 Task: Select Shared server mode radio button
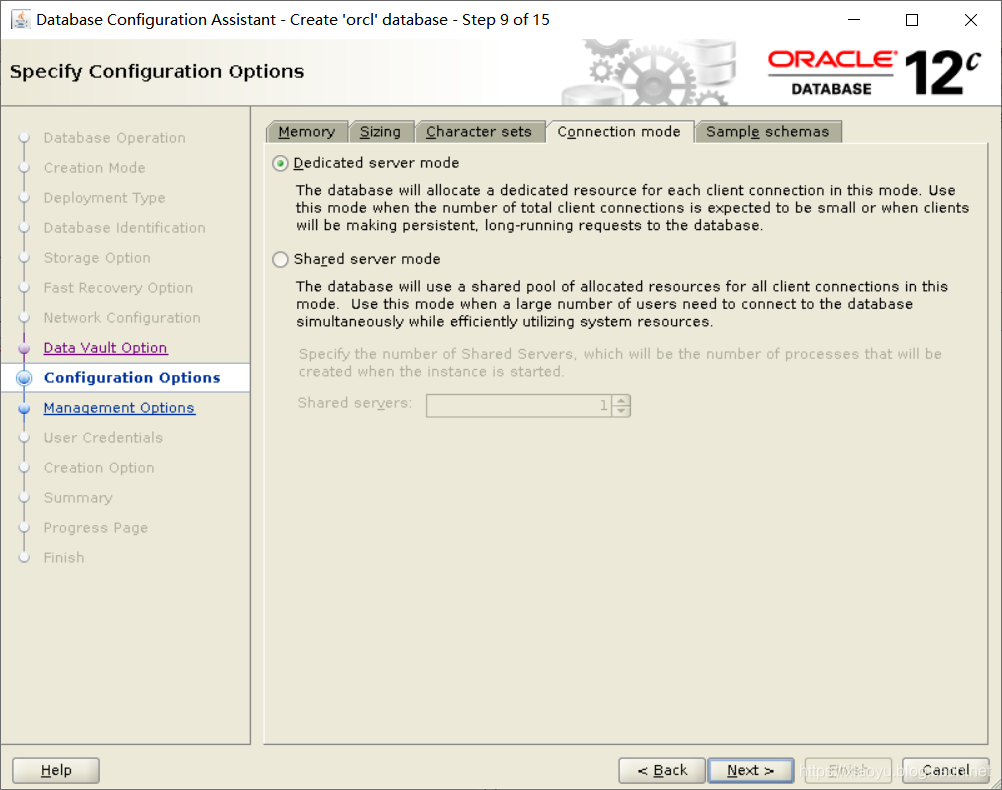coord(280,259)
